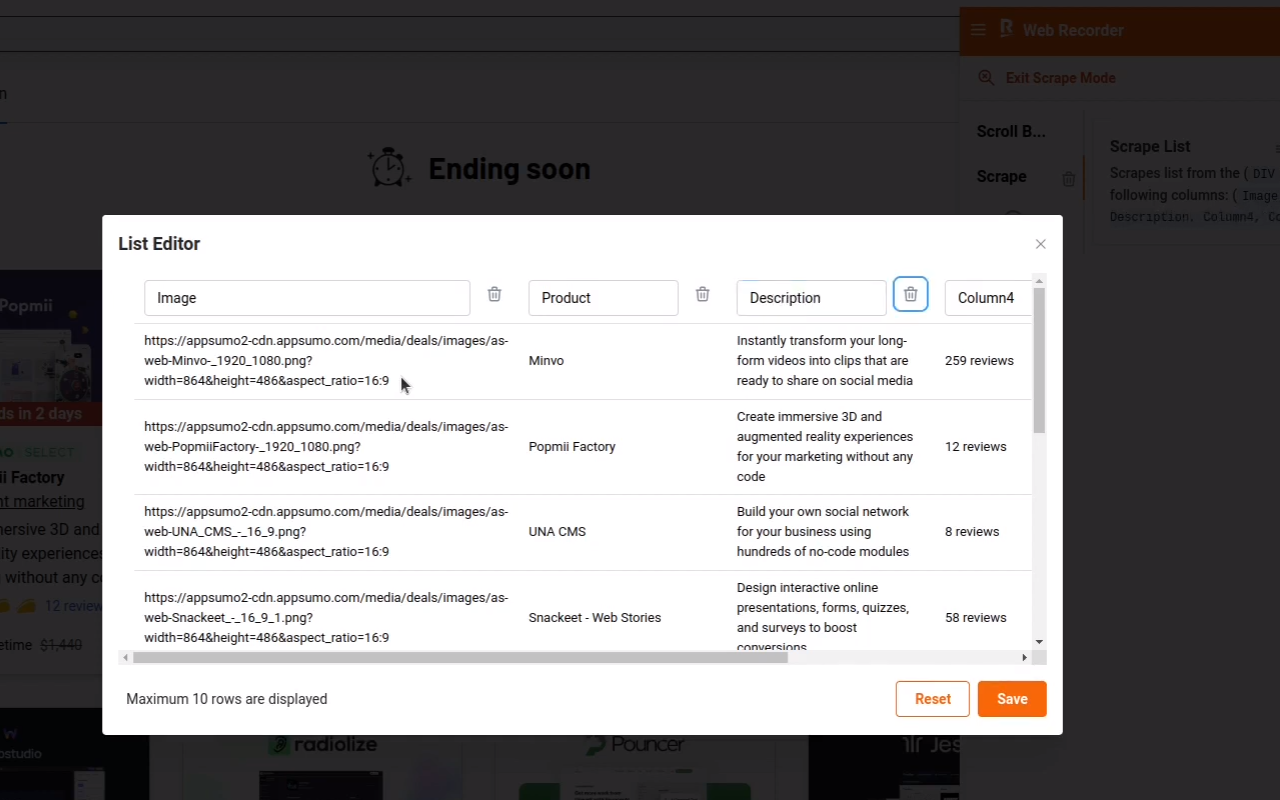This screenshot has width=1280, height=800.
Task: Delete the Image column with trash icon
Action: click(494, 294)
